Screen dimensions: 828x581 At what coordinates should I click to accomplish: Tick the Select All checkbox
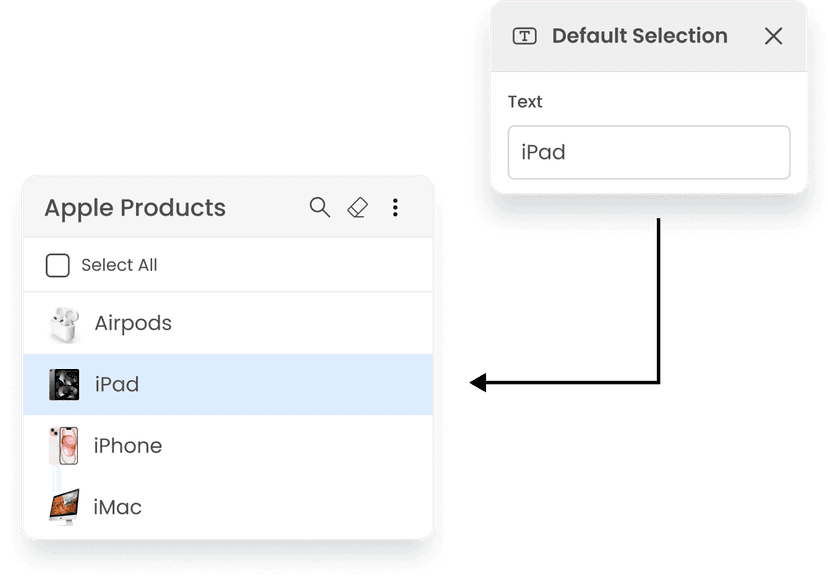point(58,265)
